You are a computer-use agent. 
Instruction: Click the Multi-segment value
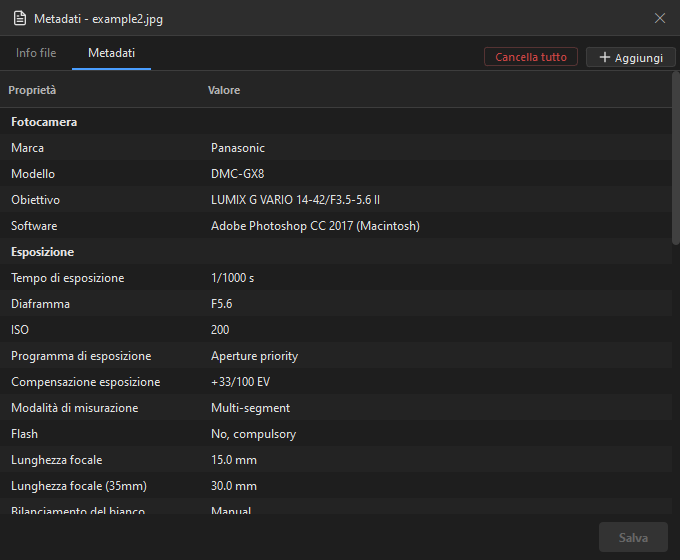(x=251, y=408)
